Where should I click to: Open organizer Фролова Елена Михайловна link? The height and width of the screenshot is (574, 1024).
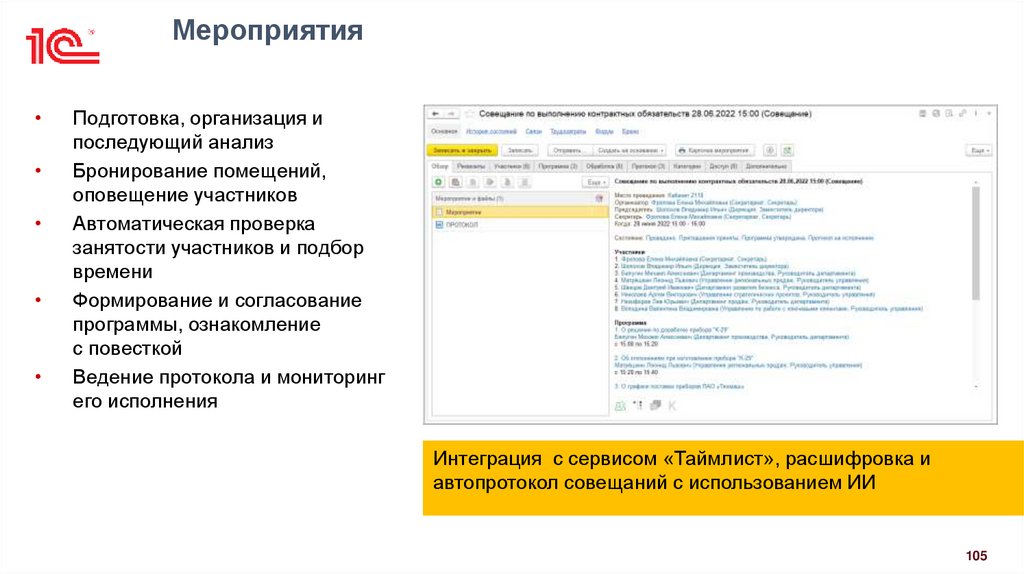724,202
